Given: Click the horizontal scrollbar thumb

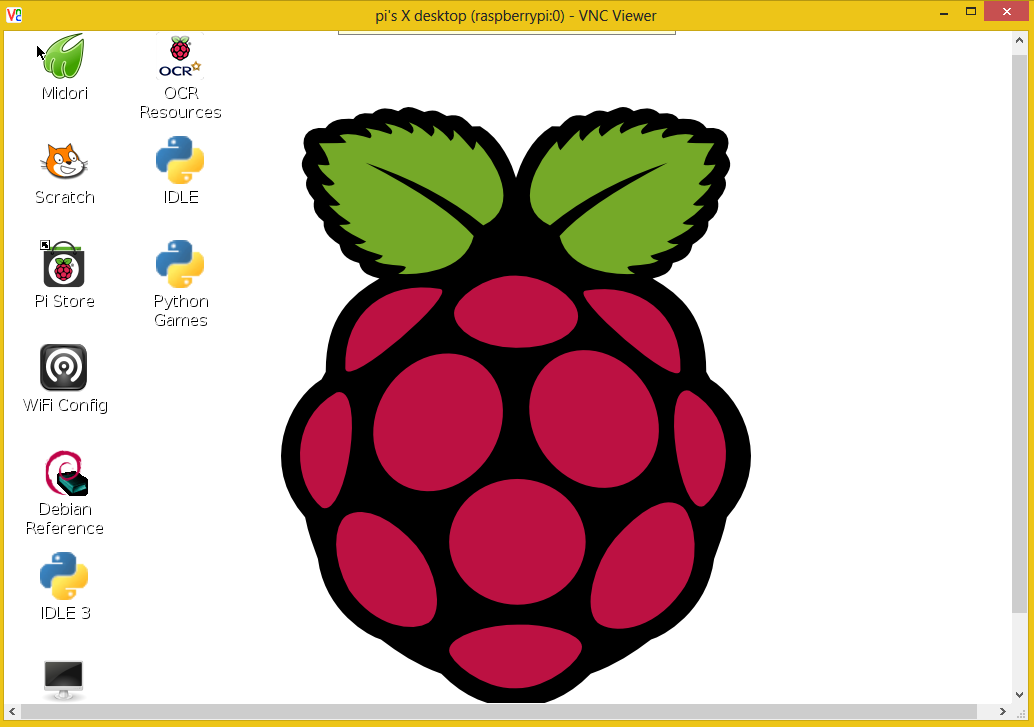Looking at the screenshot, I should click(499, 711).
